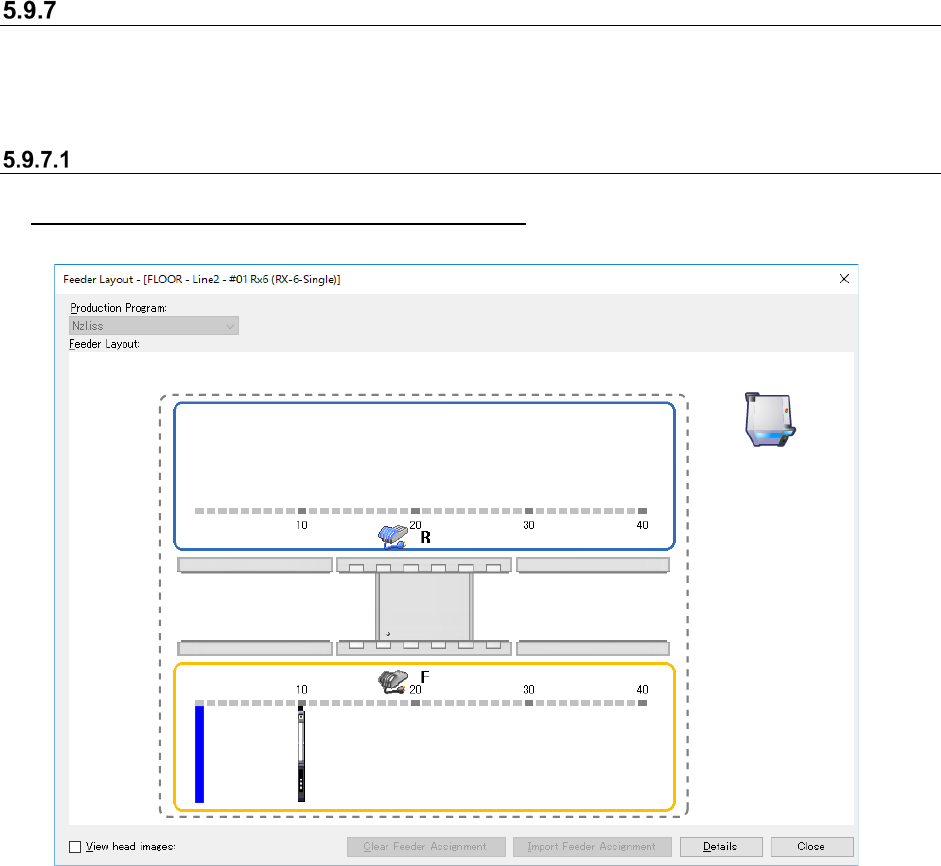Screen dimensions: 941x866
Task: Click slot marker 30 on the front bank
Action: coord(529,703)
